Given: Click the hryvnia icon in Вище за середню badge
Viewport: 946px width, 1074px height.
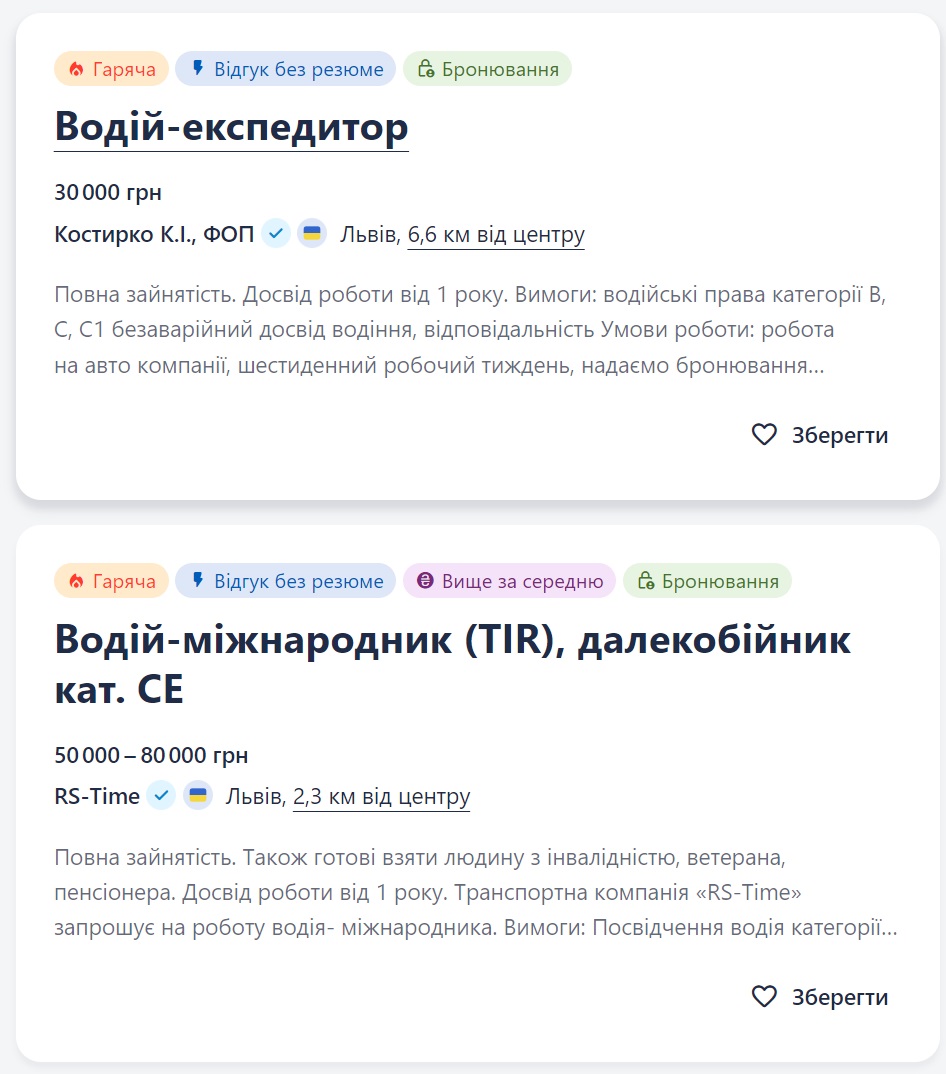Looking at the screenshot, I should coord(425,580).
